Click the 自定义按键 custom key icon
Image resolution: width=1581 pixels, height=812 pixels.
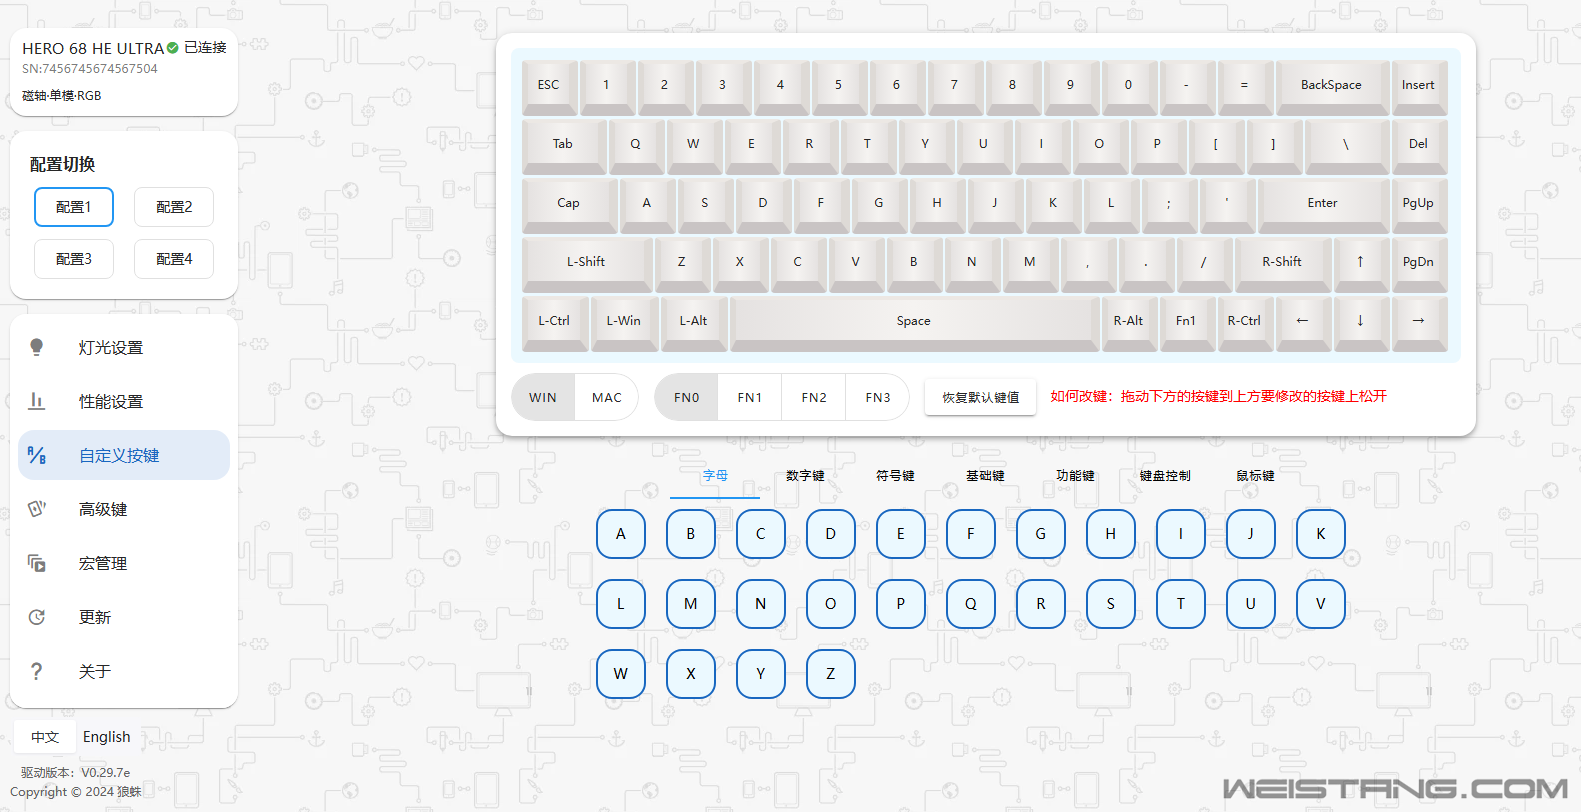click(x=37, y=455)
